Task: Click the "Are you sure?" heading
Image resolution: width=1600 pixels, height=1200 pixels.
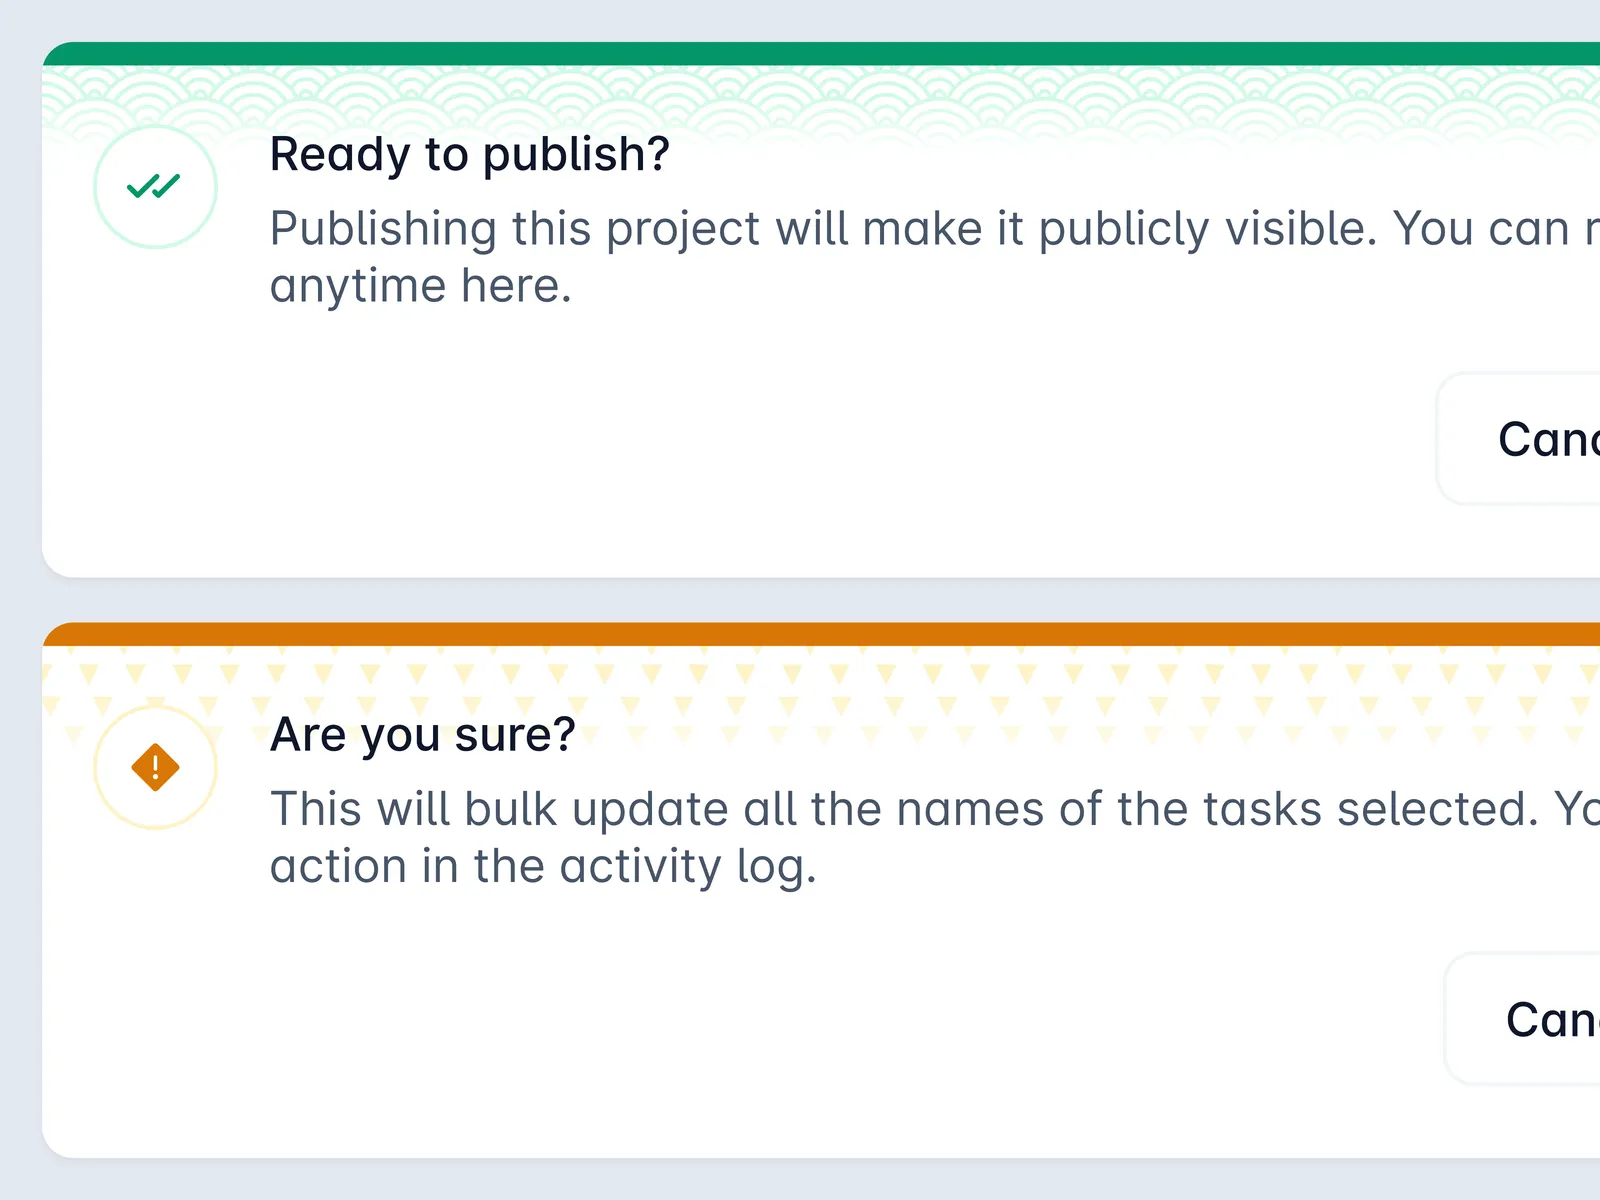Action: coord(422,735)
